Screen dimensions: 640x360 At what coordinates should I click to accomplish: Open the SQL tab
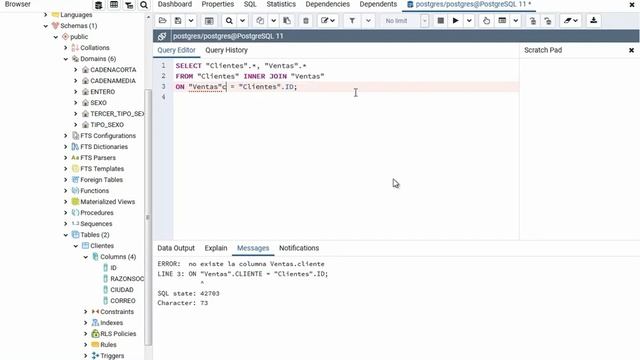[x=250, y=4]
